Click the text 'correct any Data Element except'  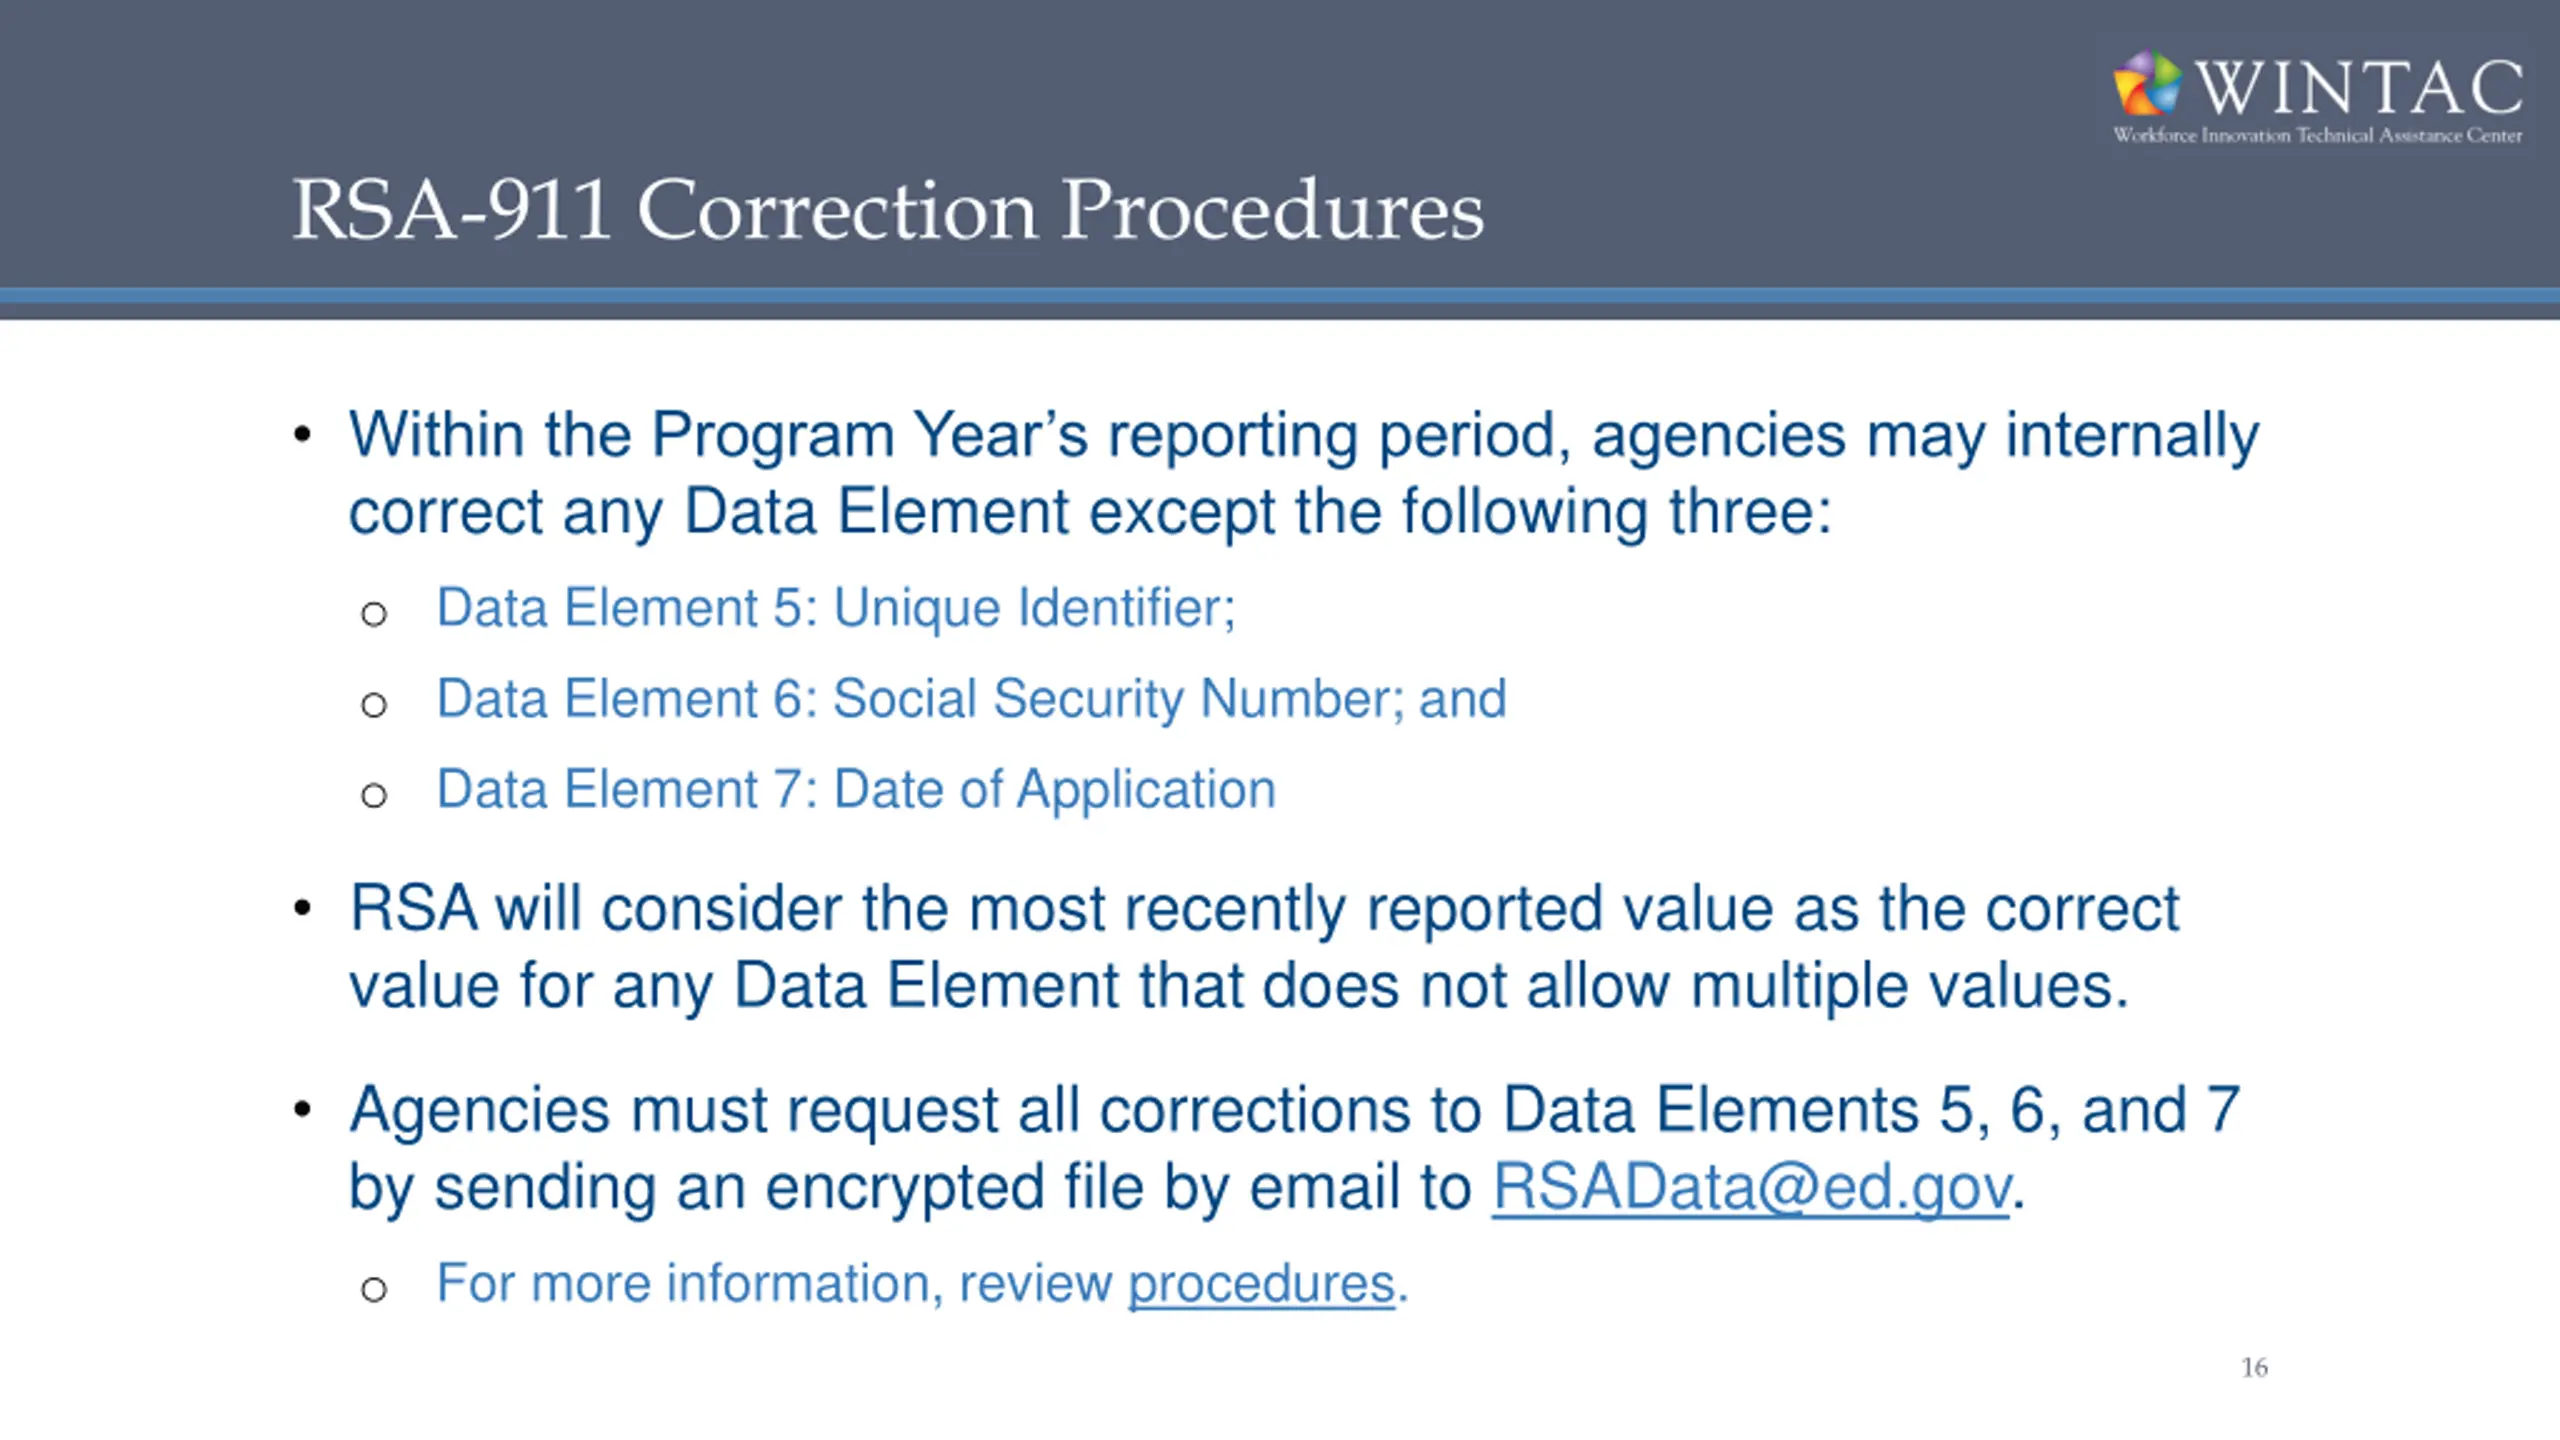pos(811,512)
